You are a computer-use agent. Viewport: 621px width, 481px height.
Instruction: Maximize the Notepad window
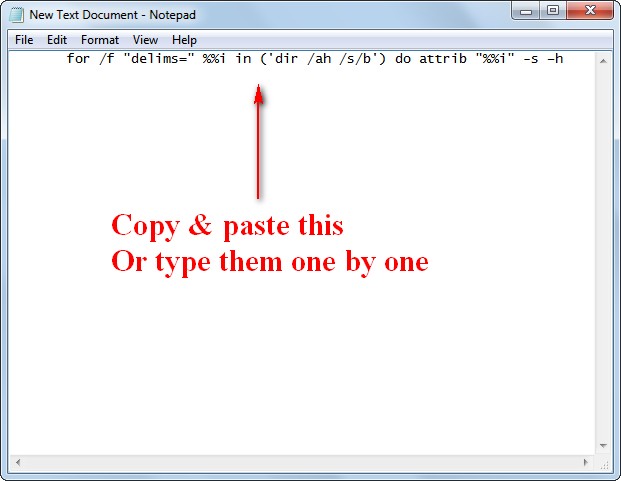(553, 10)
